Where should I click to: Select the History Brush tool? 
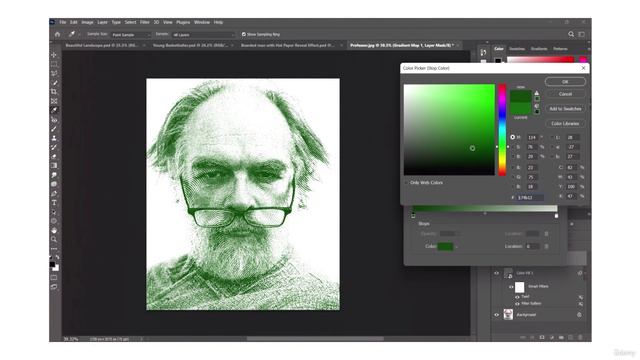tap(54, 147)
